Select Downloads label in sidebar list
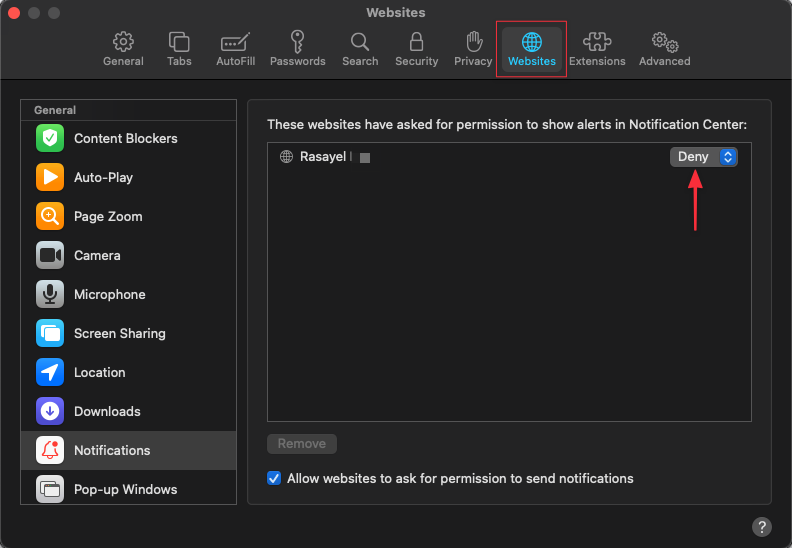 [x=107, y=412]
